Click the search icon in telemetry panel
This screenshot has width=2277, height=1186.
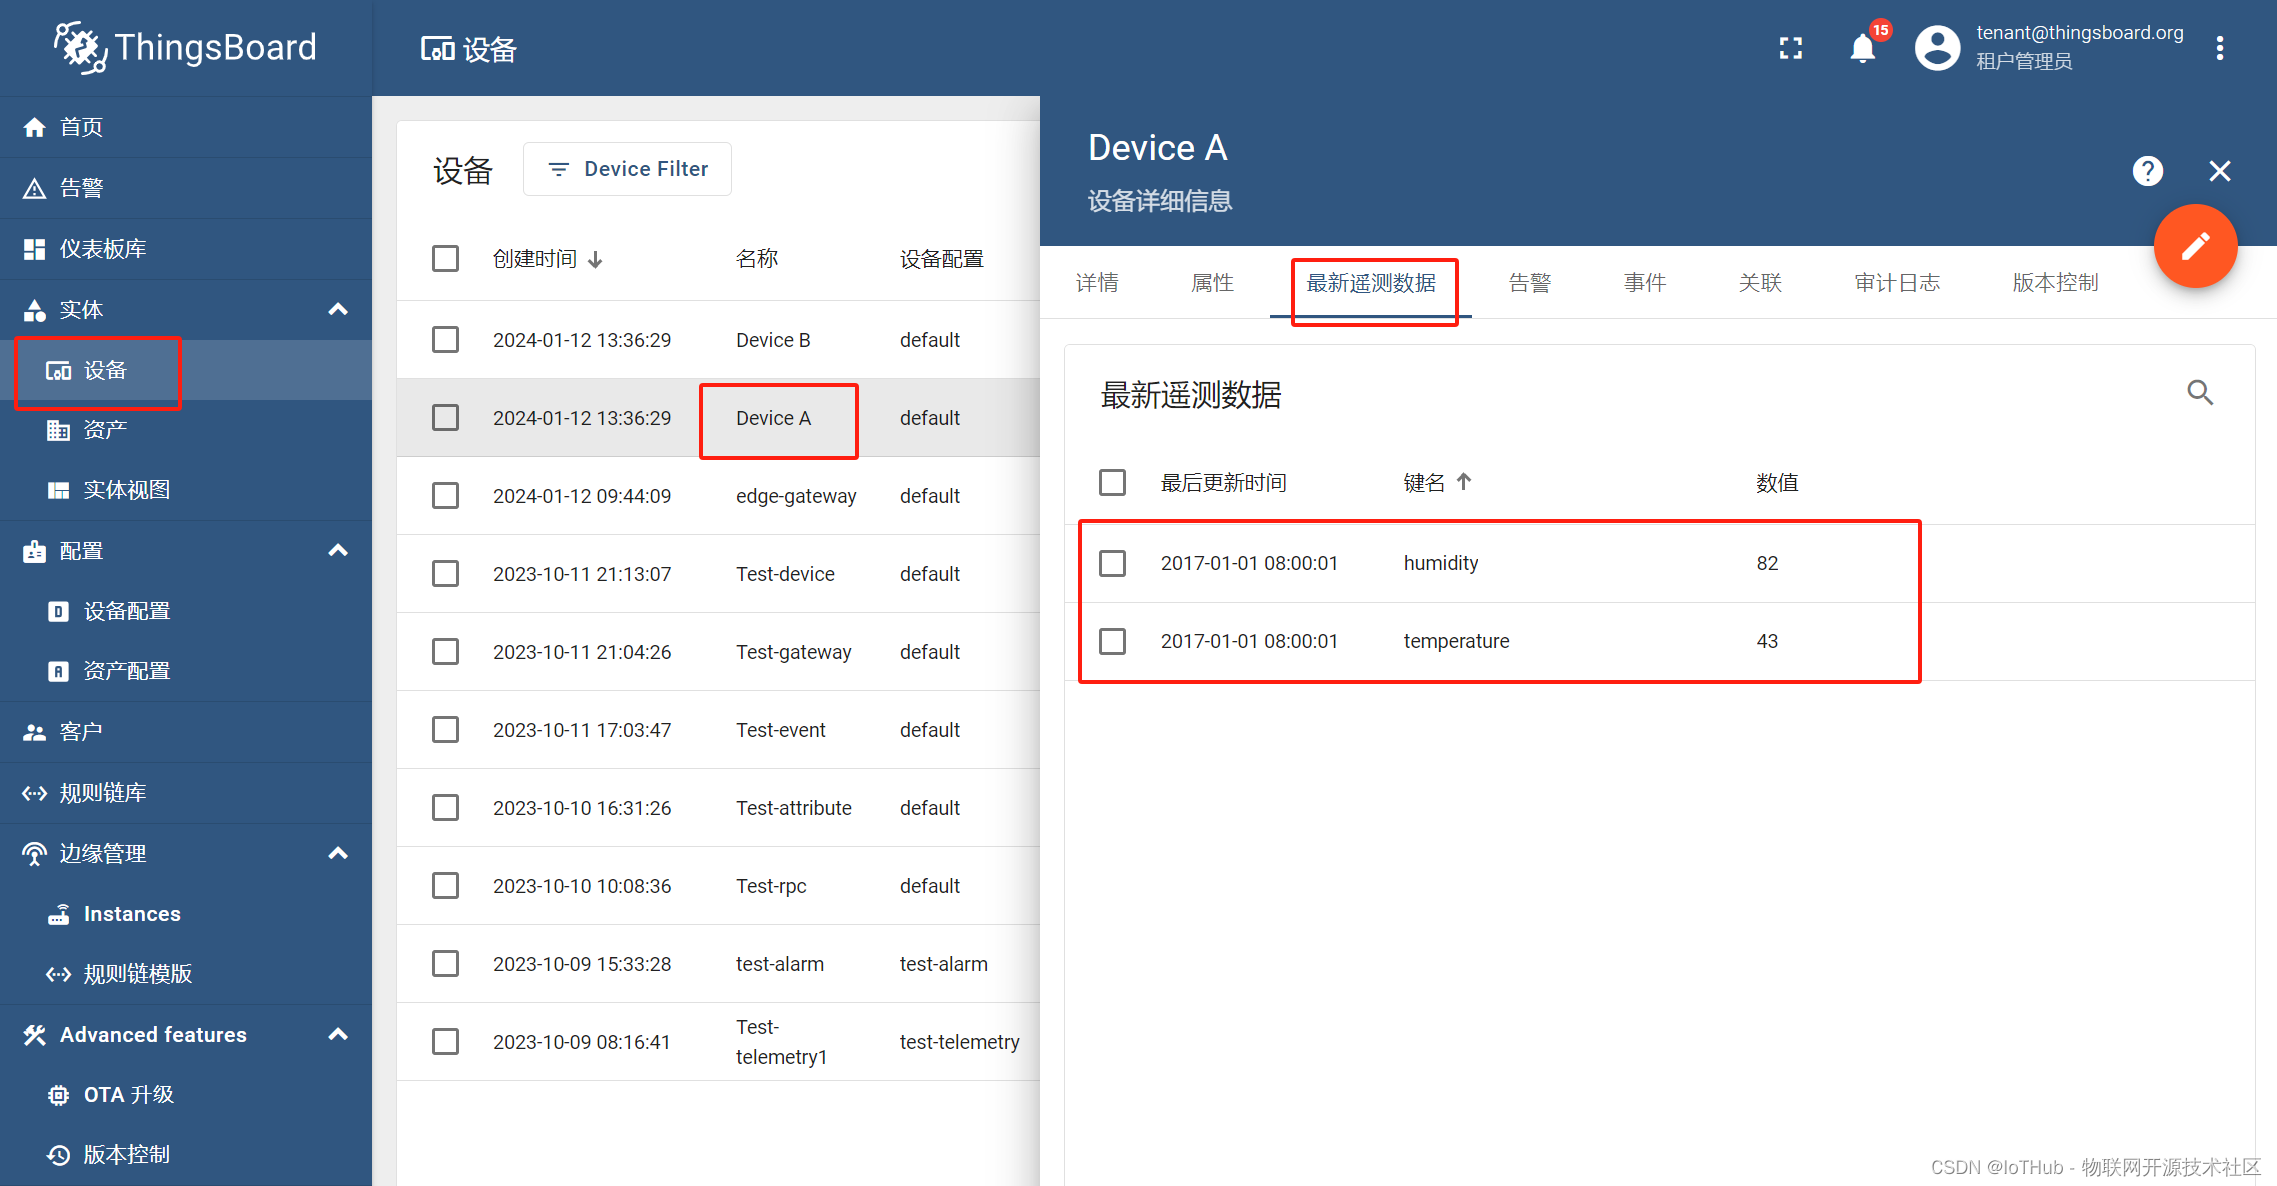2200,393
